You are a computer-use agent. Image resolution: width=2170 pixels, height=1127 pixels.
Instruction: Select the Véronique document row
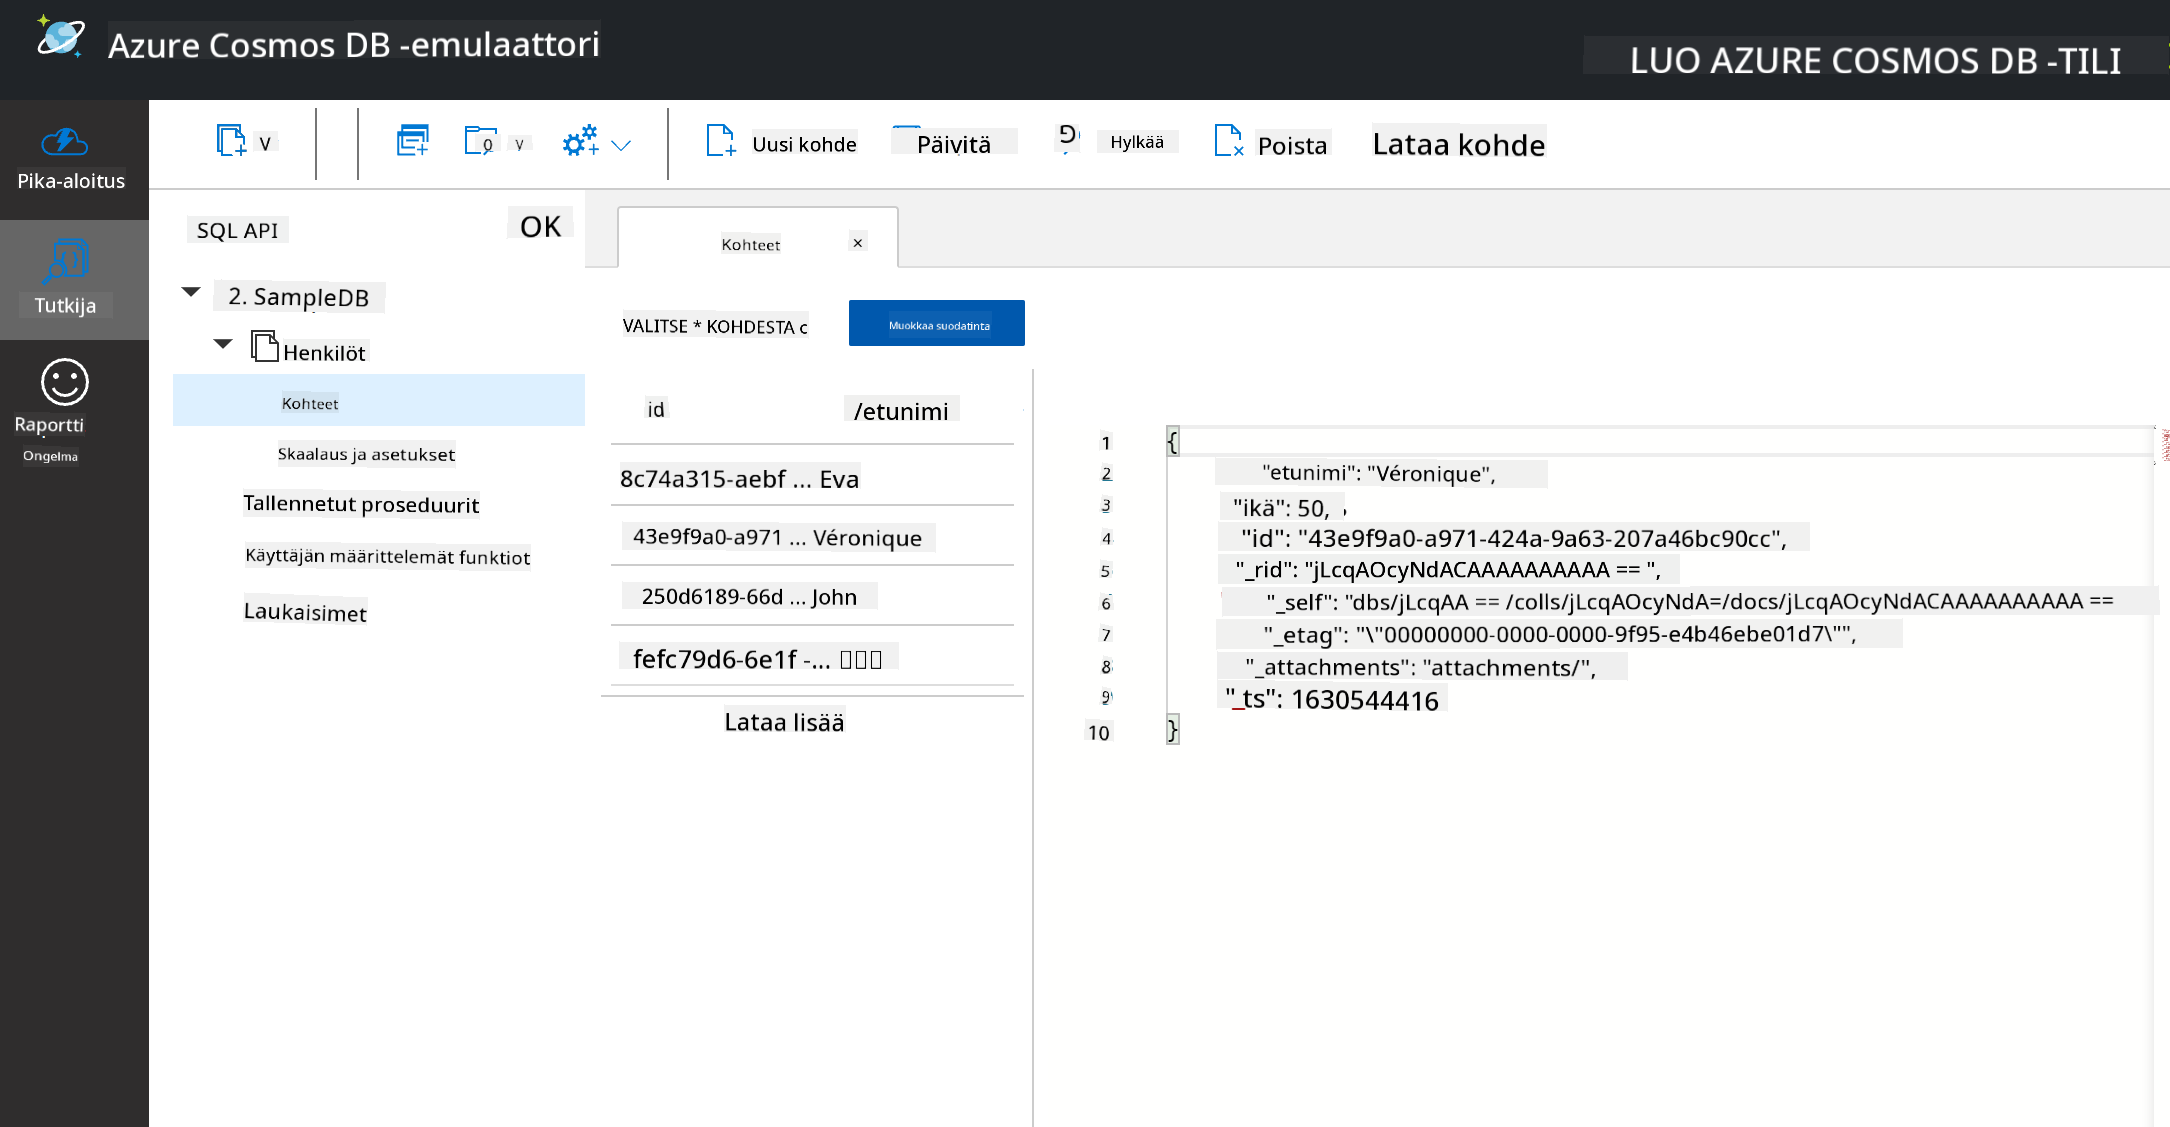tap(812, 537)
